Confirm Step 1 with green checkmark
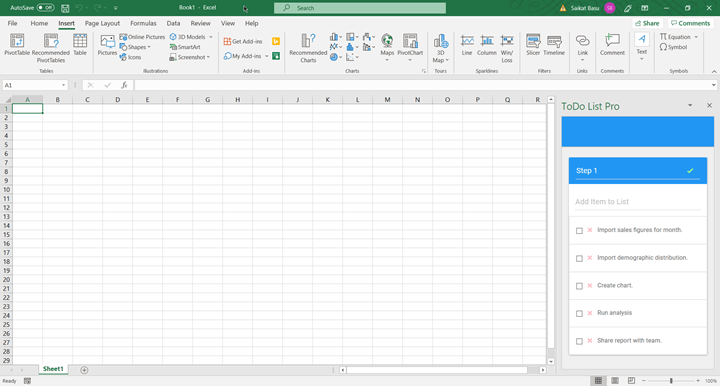This screenshot has width=720, height=386. point(690,171)
